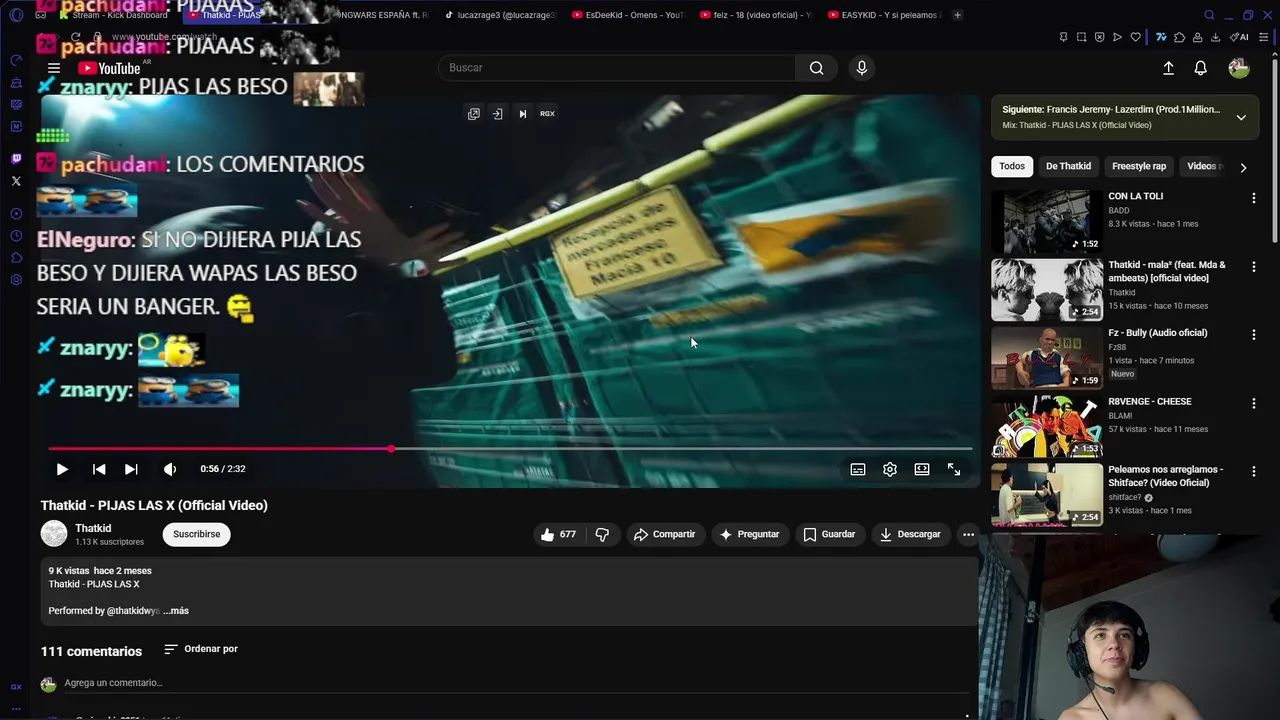Click the RGX overlay button
This screenshot has width=1280, height=720.
pos(547,114)
